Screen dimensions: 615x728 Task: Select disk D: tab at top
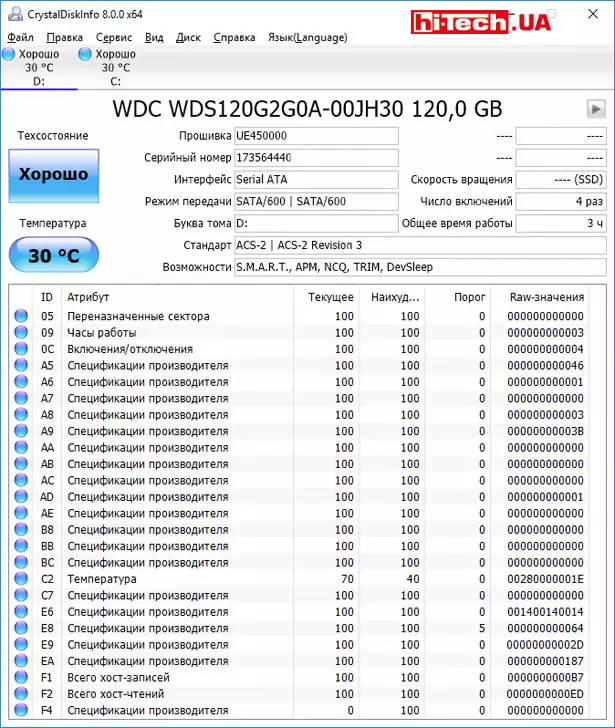click(38, 68)
